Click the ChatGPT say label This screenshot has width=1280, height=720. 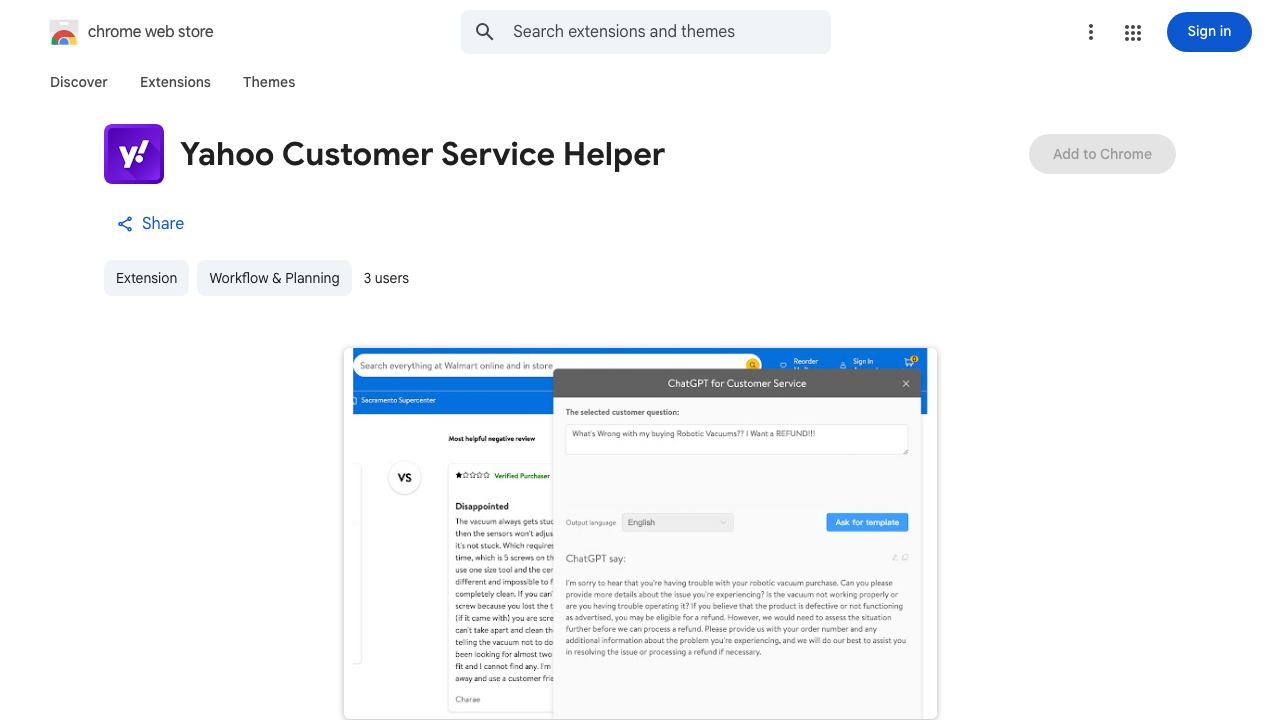[x=596, y=558]
